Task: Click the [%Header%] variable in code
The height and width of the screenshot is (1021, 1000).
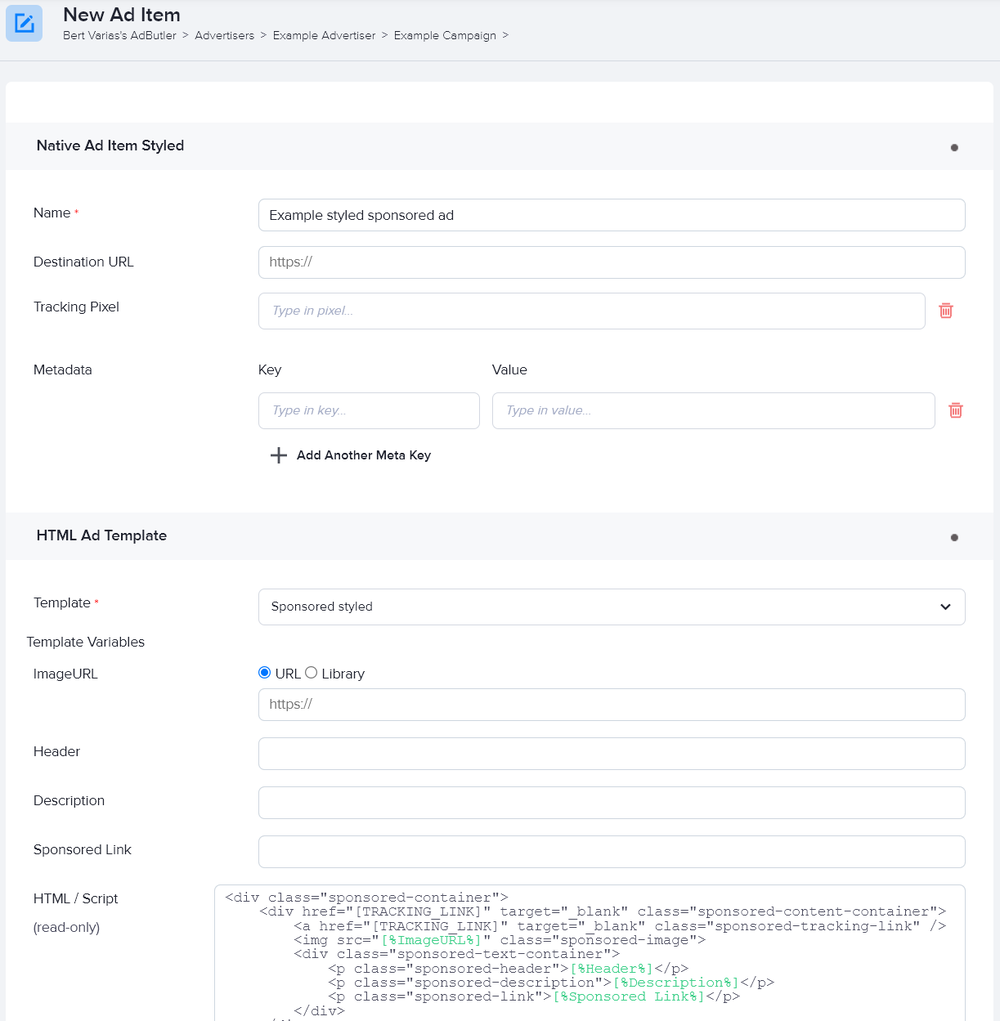Action: point(611,968)
